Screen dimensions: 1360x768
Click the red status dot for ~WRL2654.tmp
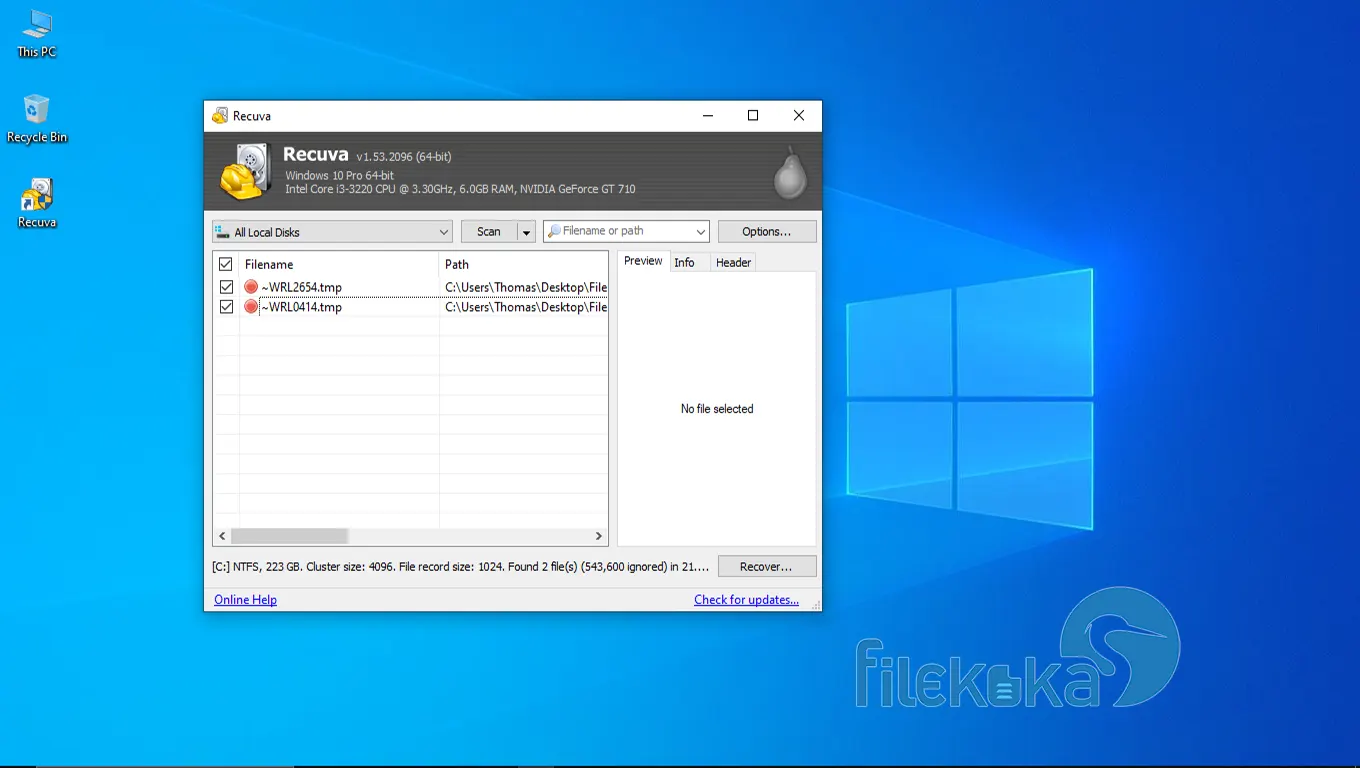click(251, 287)
